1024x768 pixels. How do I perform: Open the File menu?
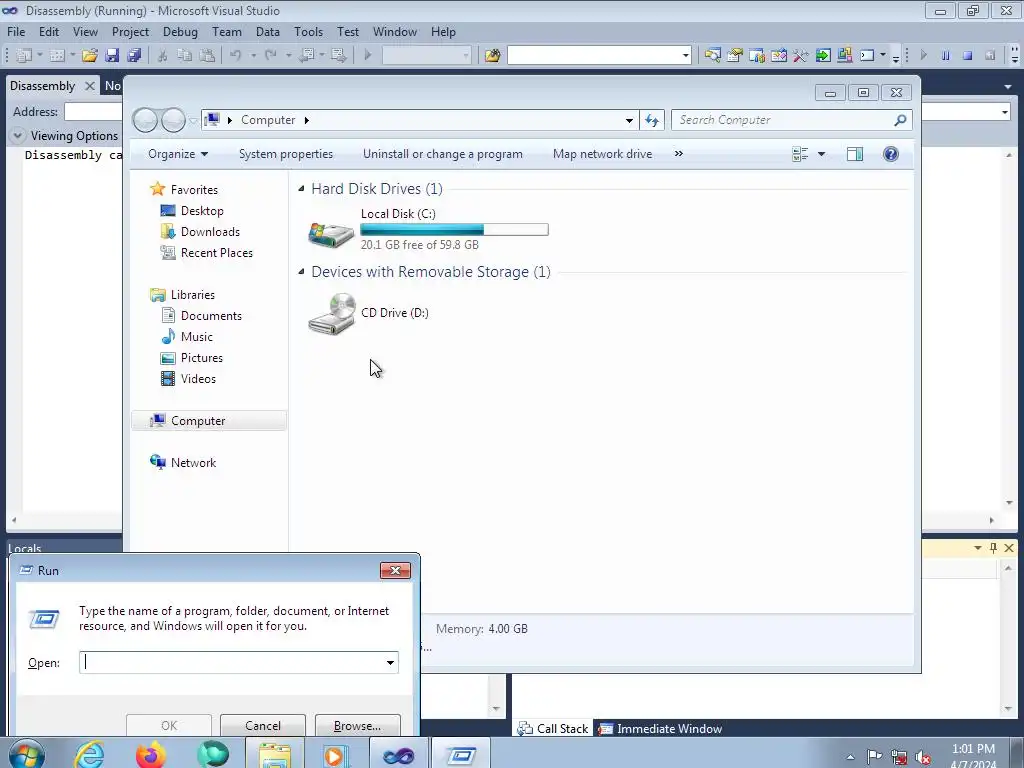click(x=16, y=31)
